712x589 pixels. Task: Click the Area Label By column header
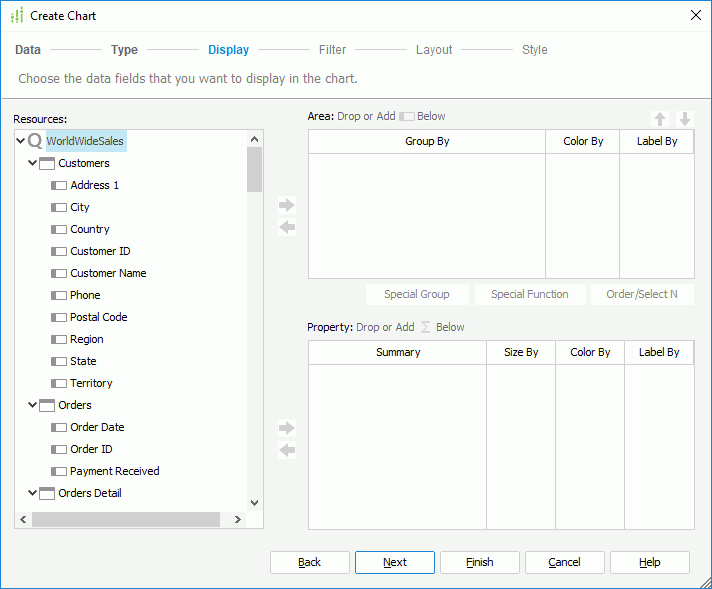point(657,142)
